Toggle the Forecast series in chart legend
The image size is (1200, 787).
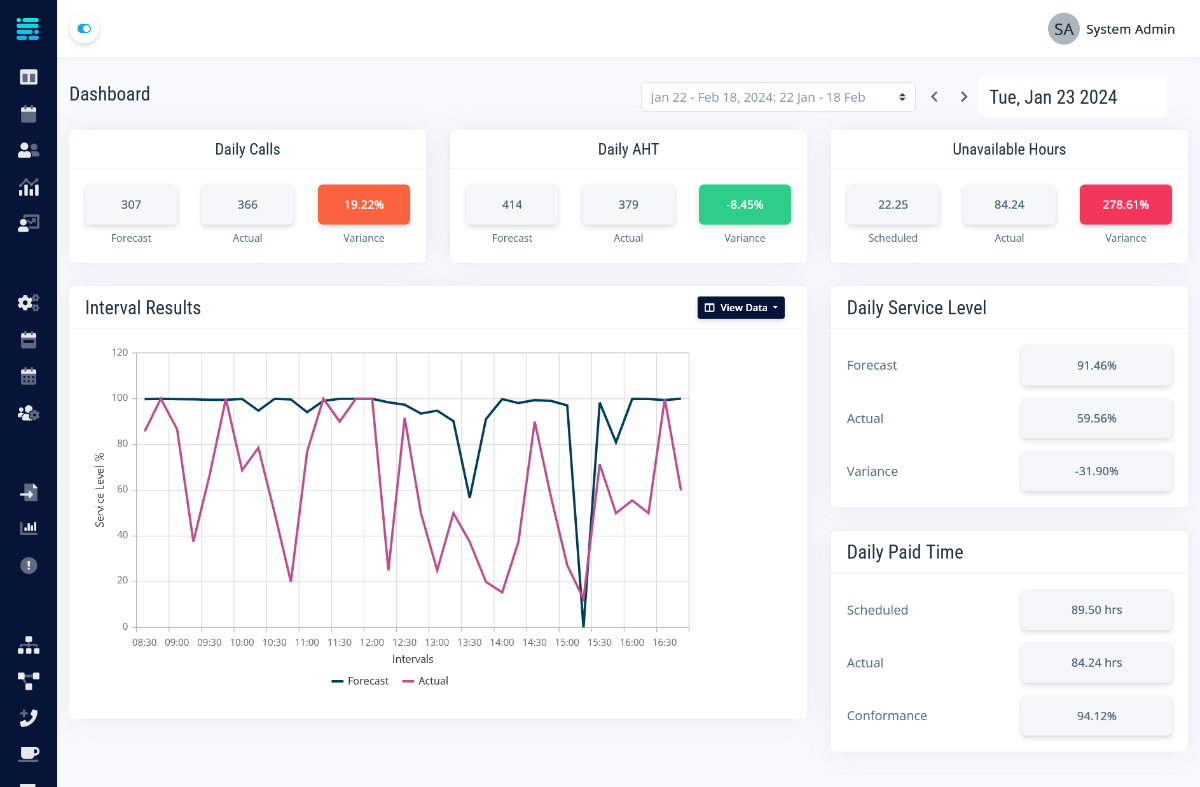360,680
